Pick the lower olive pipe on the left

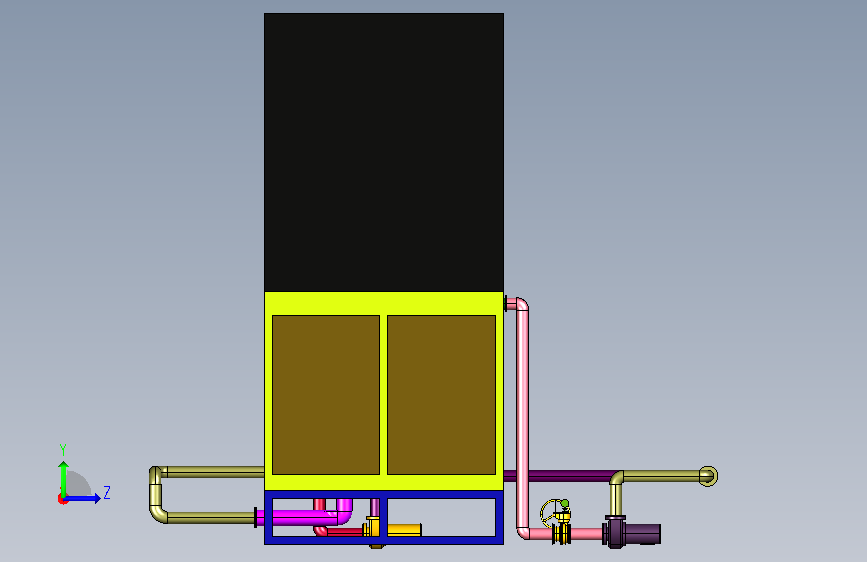tap(210, 518)
